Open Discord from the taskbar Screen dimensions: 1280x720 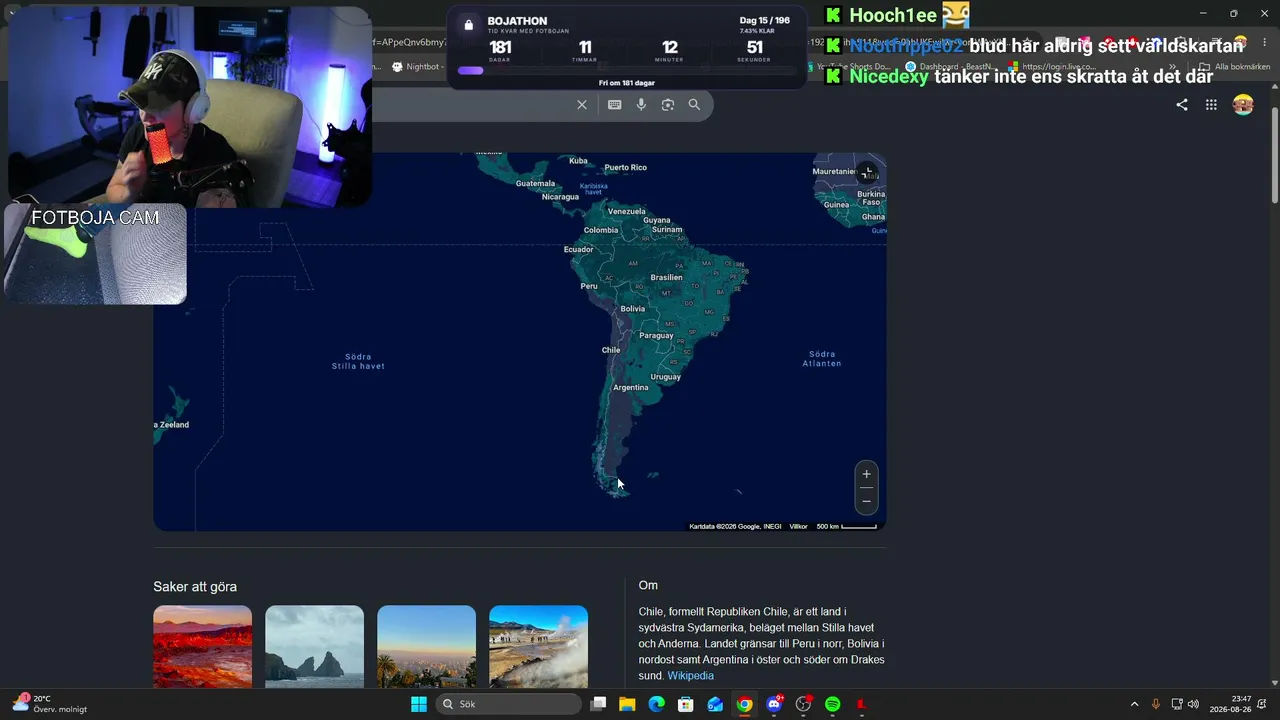click(x=774, y=704)
